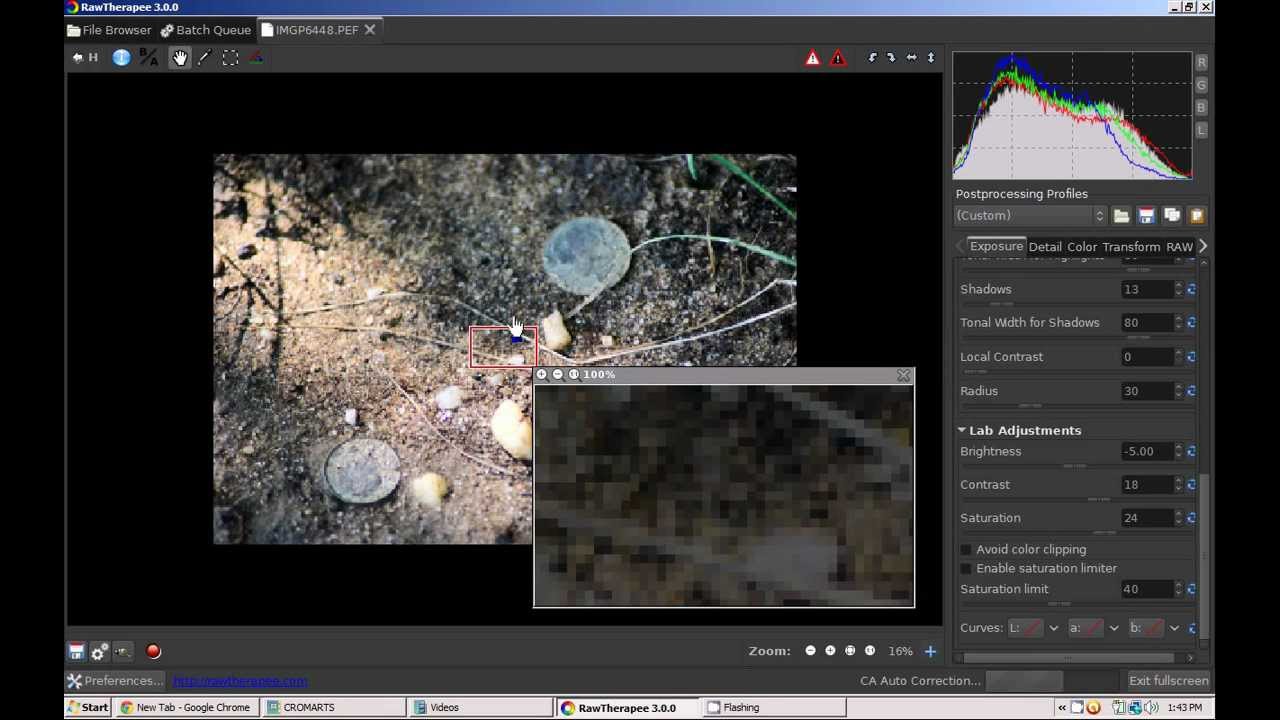This screenshot has height=720, width=1280.
Task: Switch to the Color tab
Action: click(x=1082, y=247)
